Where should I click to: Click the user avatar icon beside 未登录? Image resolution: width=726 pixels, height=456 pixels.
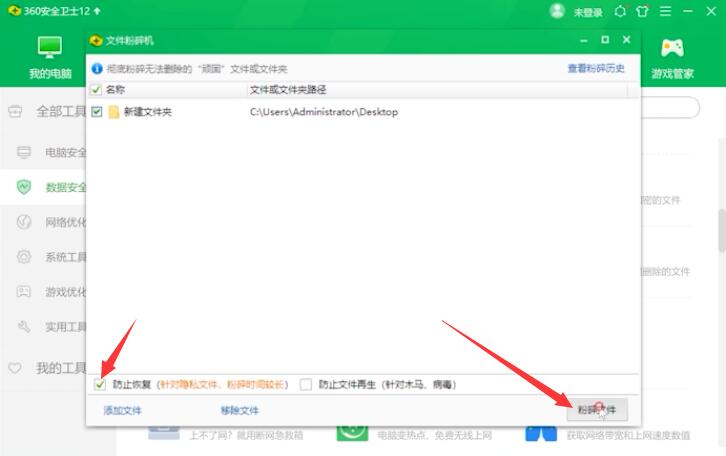(x=557, y=11)
